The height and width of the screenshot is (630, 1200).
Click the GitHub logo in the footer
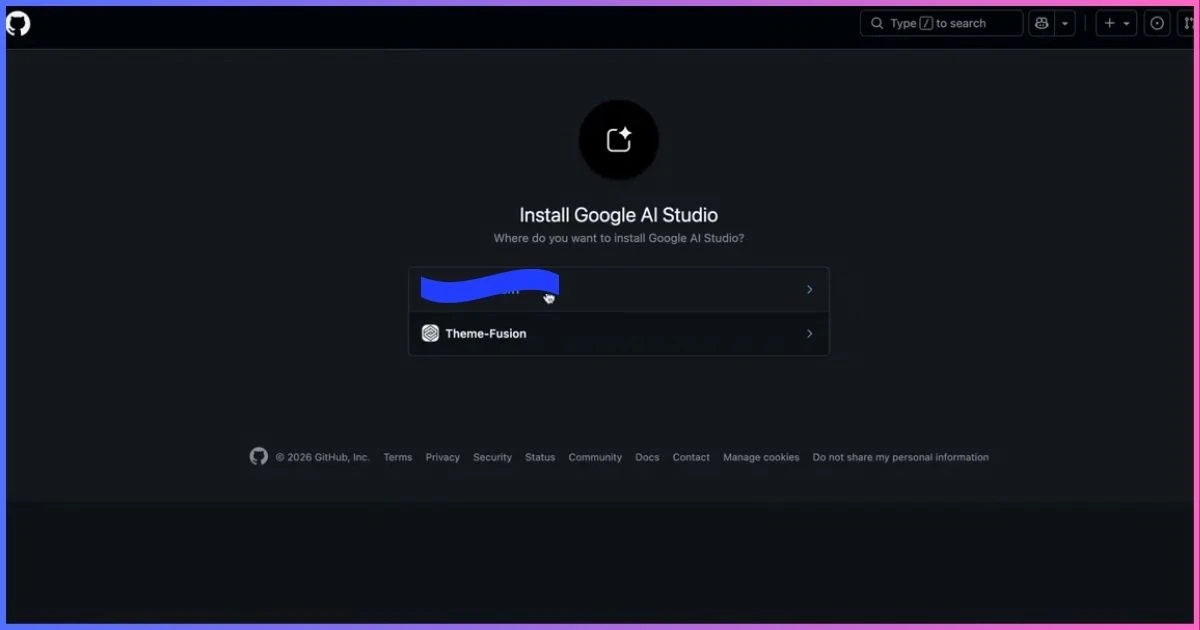[x=259, y=457]
